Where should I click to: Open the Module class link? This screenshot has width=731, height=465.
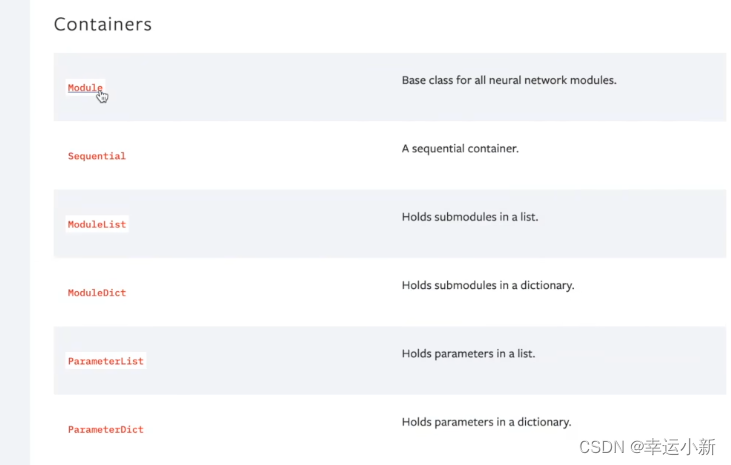[84, 88]
